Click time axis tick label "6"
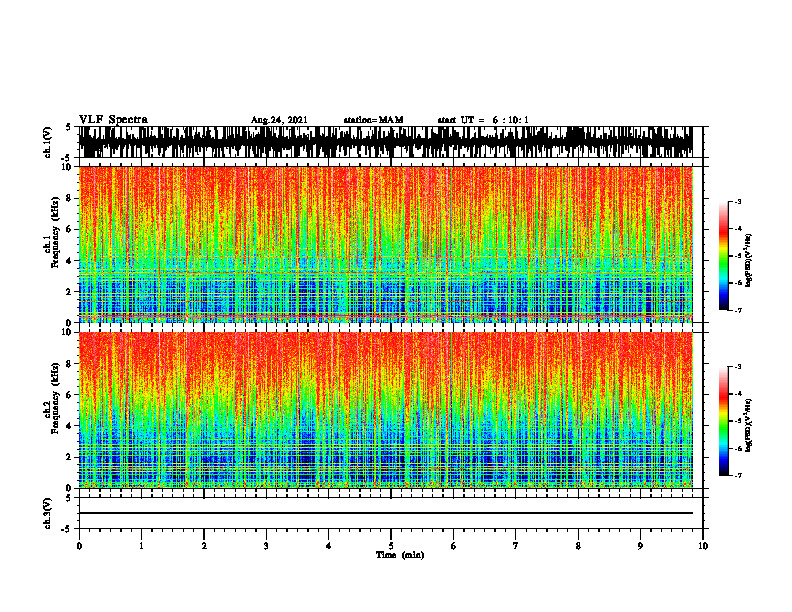792x612 pixels. tap(454, 546)
